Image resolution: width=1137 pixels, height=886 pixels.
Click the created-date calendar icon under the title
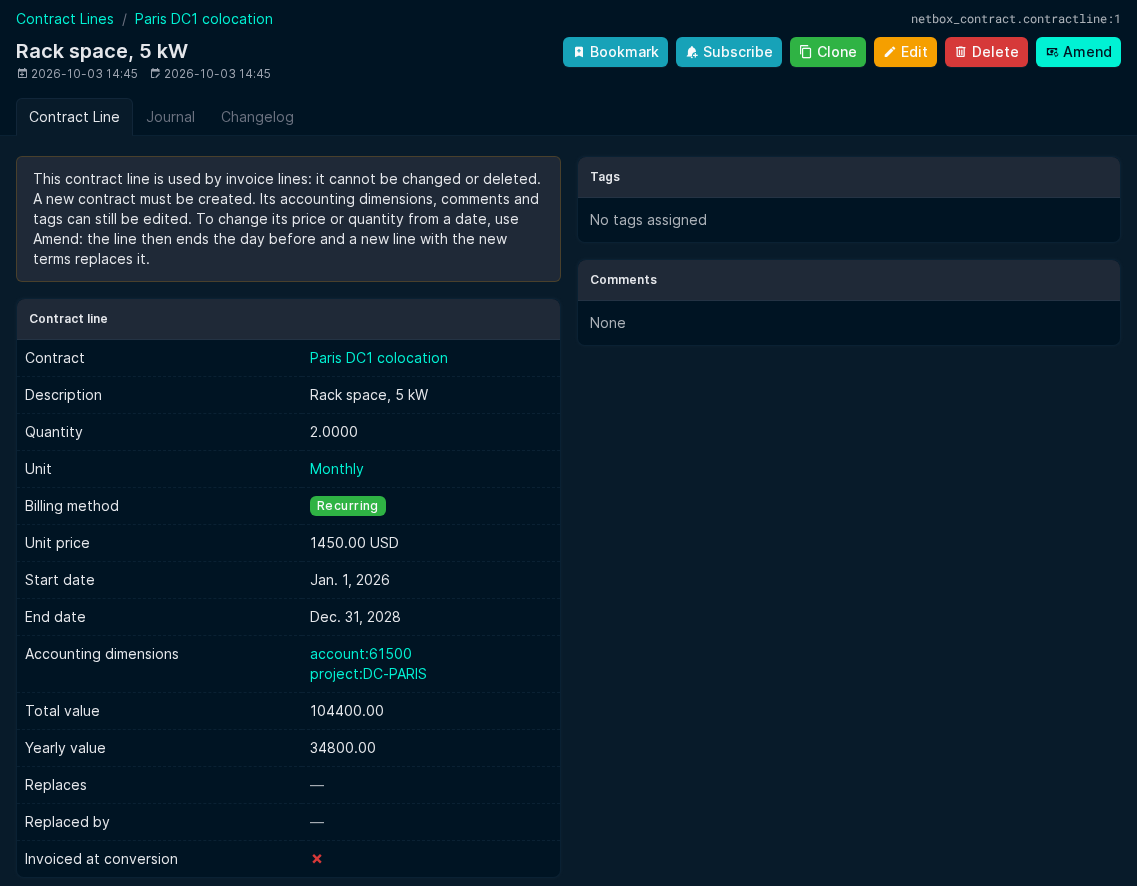[22, 73]
